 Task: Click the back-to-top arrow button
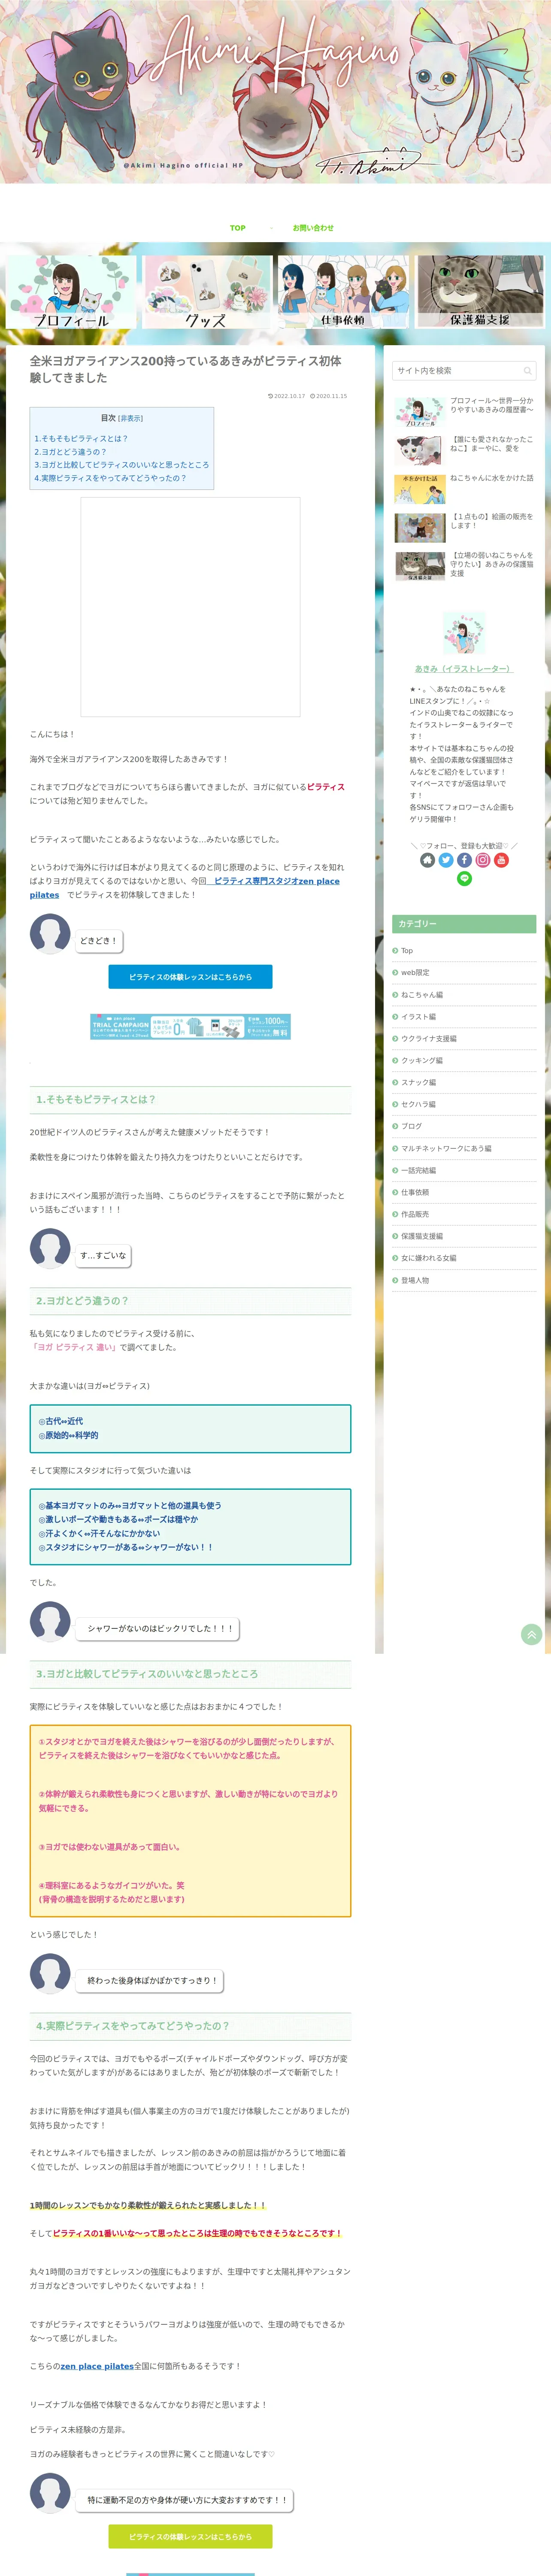tap(532, 1635)
